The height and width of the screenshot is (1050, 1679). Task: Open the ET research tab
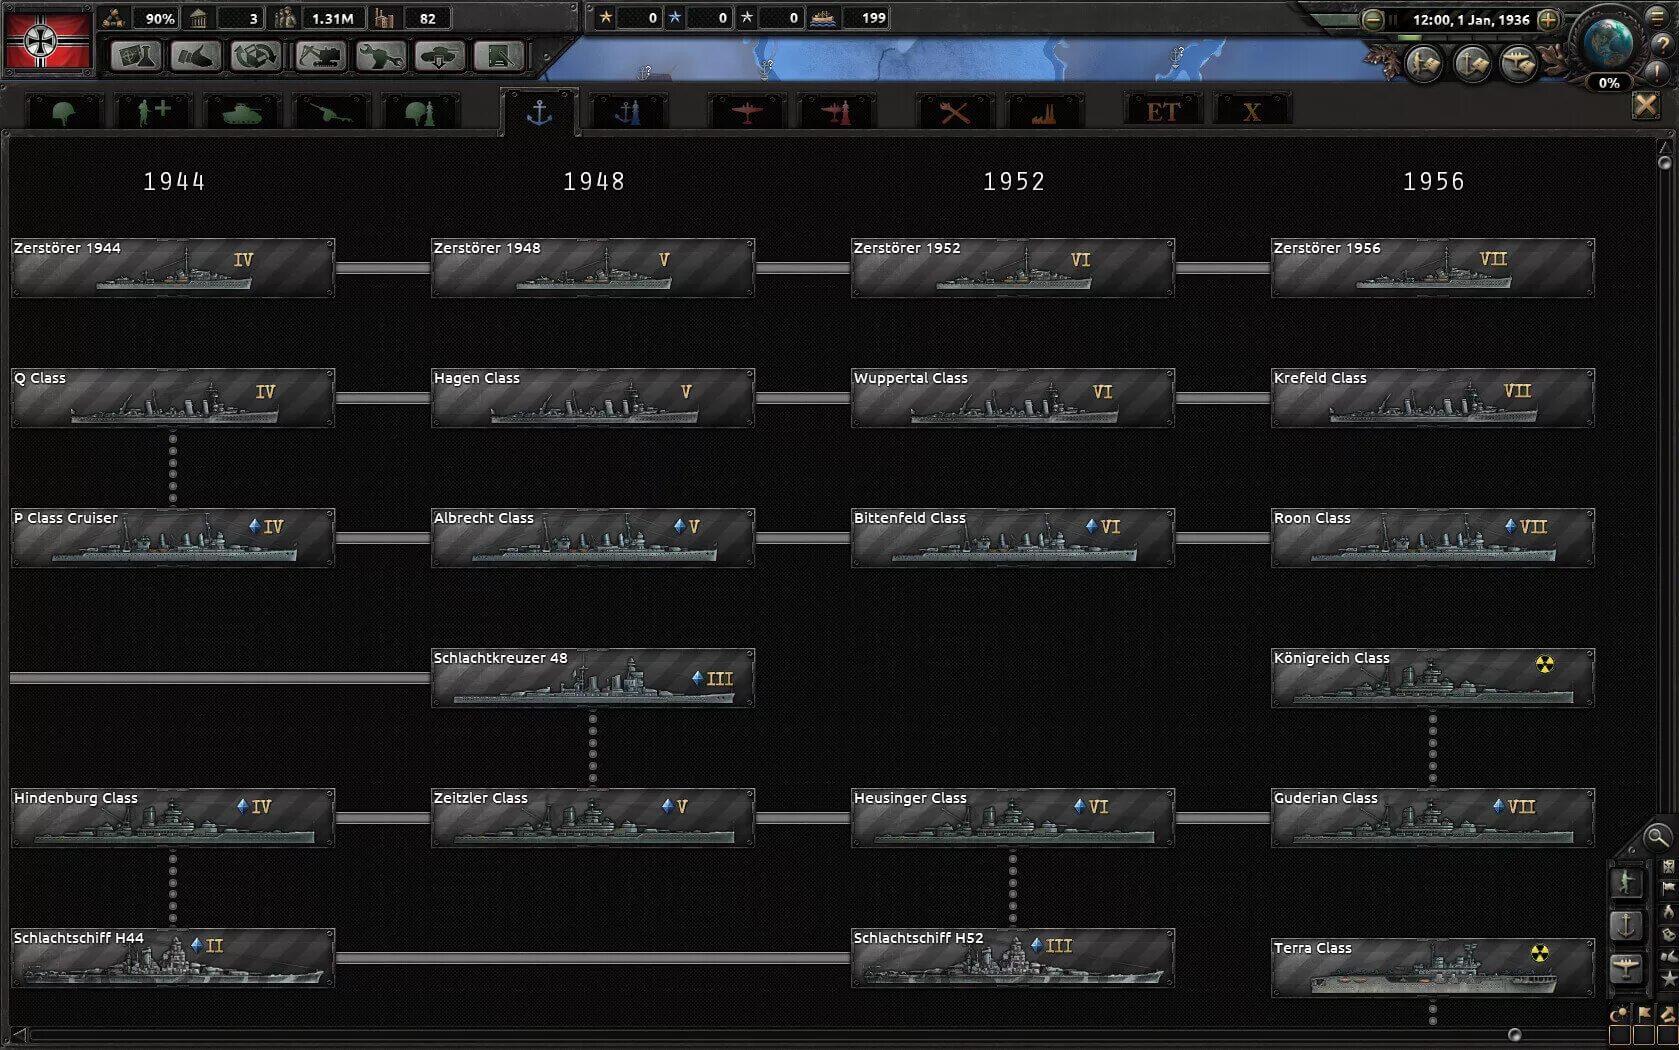[1162, 111]
